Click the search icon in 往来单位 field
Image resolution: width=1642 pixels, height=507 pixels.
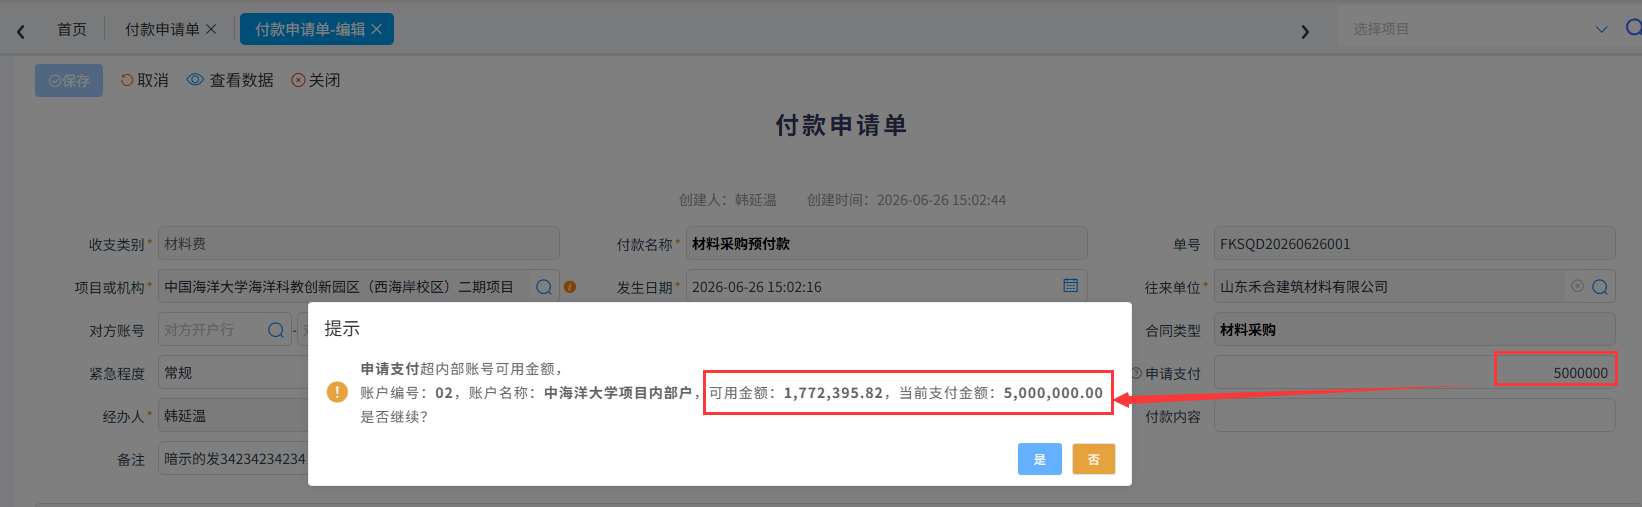pyautogui.click(x=1600, y=287)
